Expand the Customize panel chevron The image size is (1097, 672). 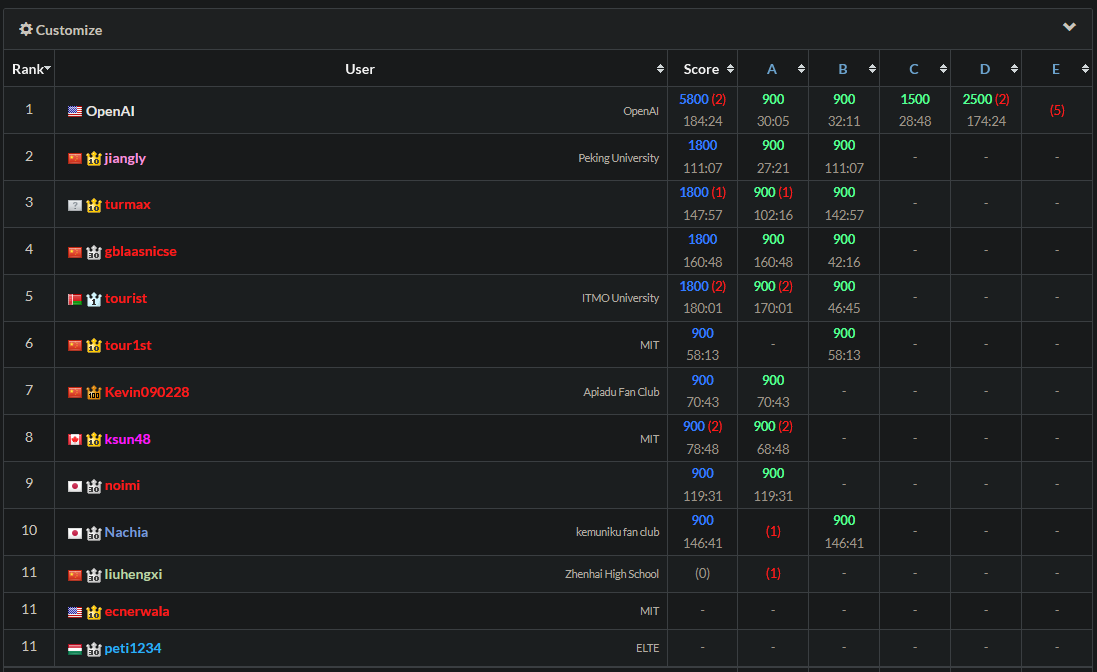pos(1069,27)
